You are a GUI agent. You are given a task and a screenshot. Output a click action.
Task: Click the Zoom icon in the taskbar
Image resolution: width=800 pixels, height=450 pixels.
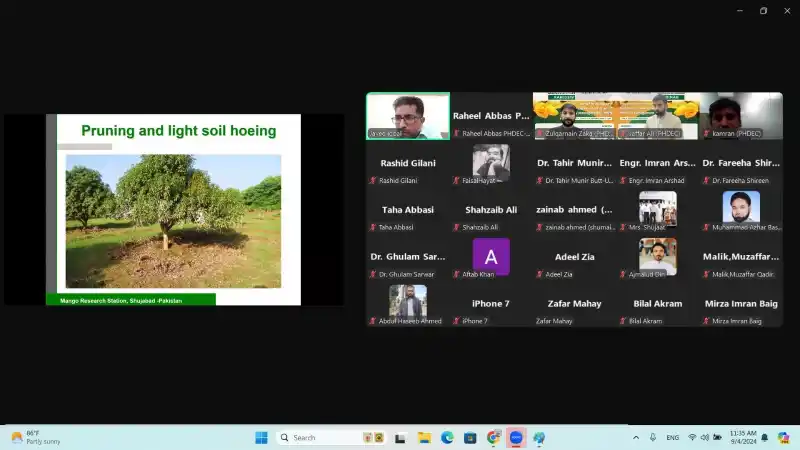click(x=516, y=437)
